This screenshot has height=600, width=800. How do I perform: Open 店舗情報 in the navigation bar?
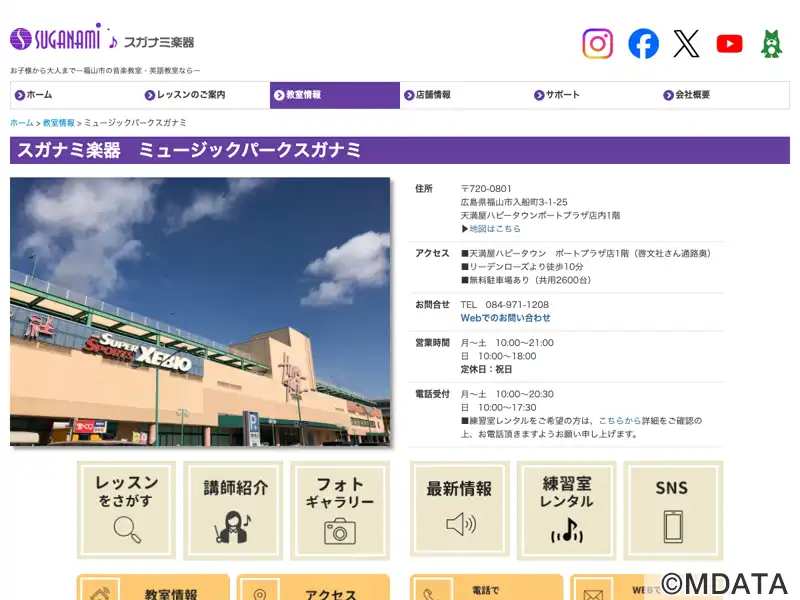pyautogui.click(x=464, y=95)
